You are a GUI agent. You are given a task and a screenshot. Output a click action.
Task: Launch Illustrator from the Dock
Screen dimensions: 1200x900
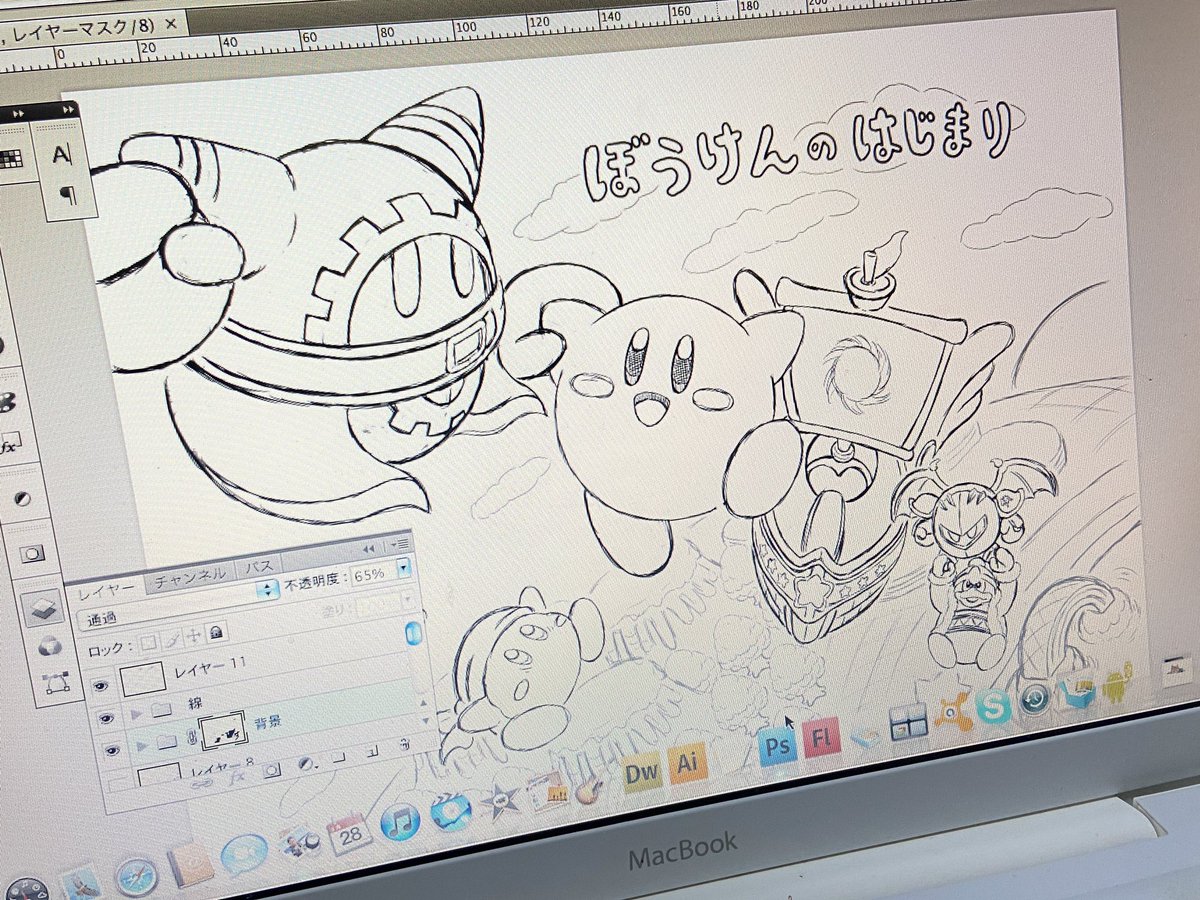tap(688, 763)
